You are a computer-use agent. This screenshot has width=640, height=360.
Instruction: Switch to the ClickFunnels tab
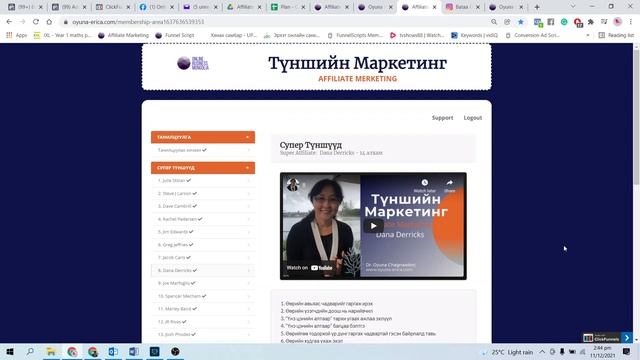[x=113, y=7]
